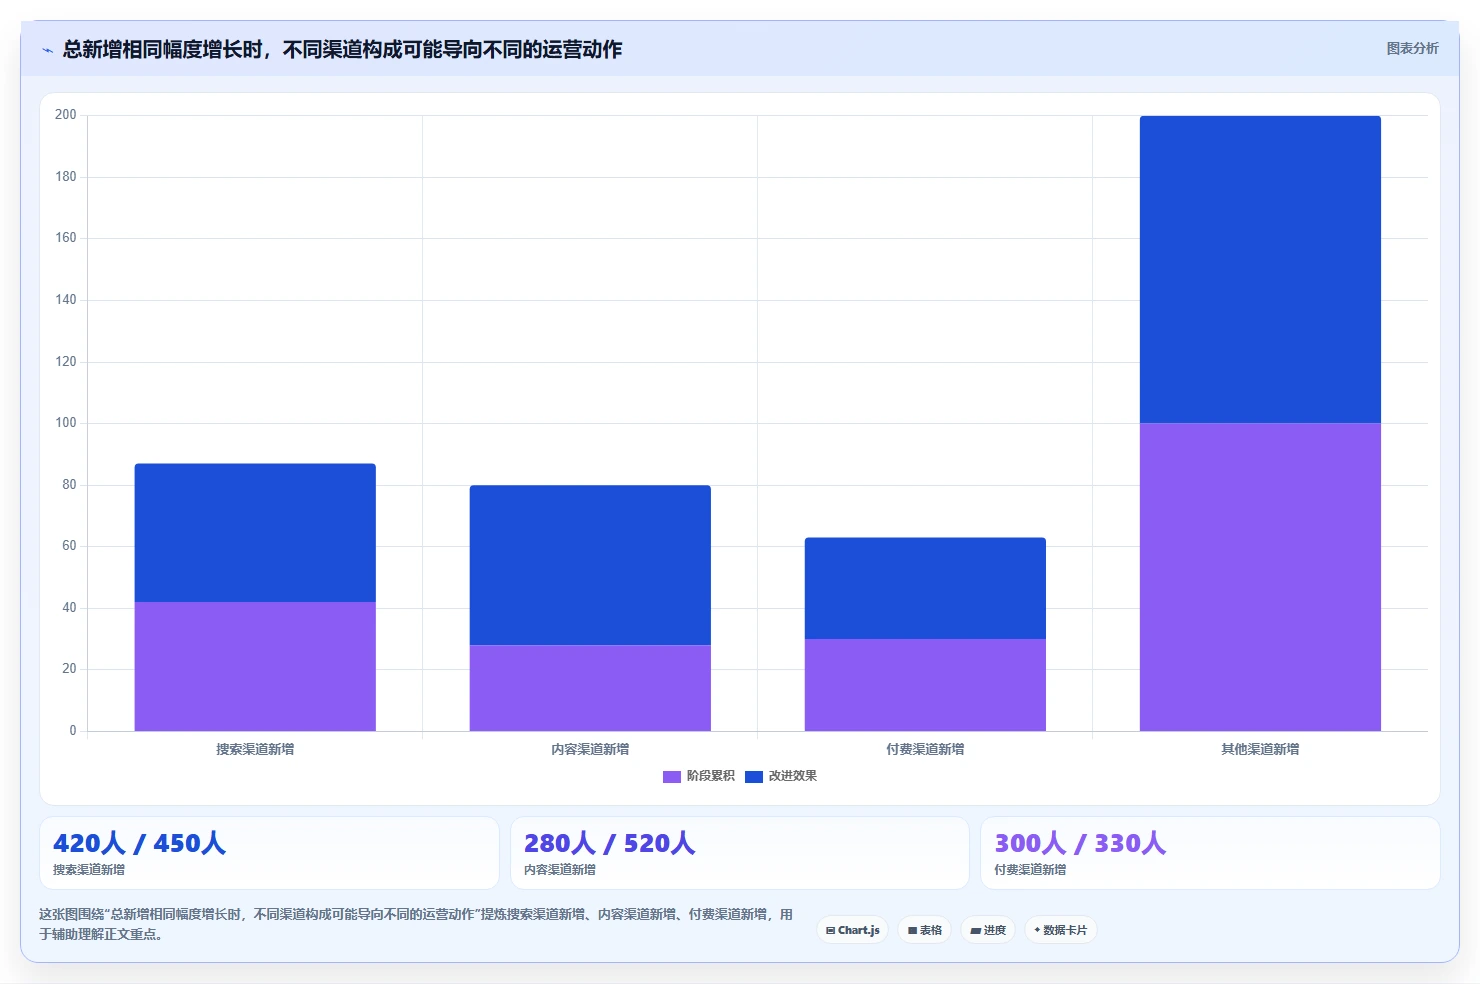
Task: Click the blue segment of 其他渠道新增 bar
Action: click(x=1260, y=269)
